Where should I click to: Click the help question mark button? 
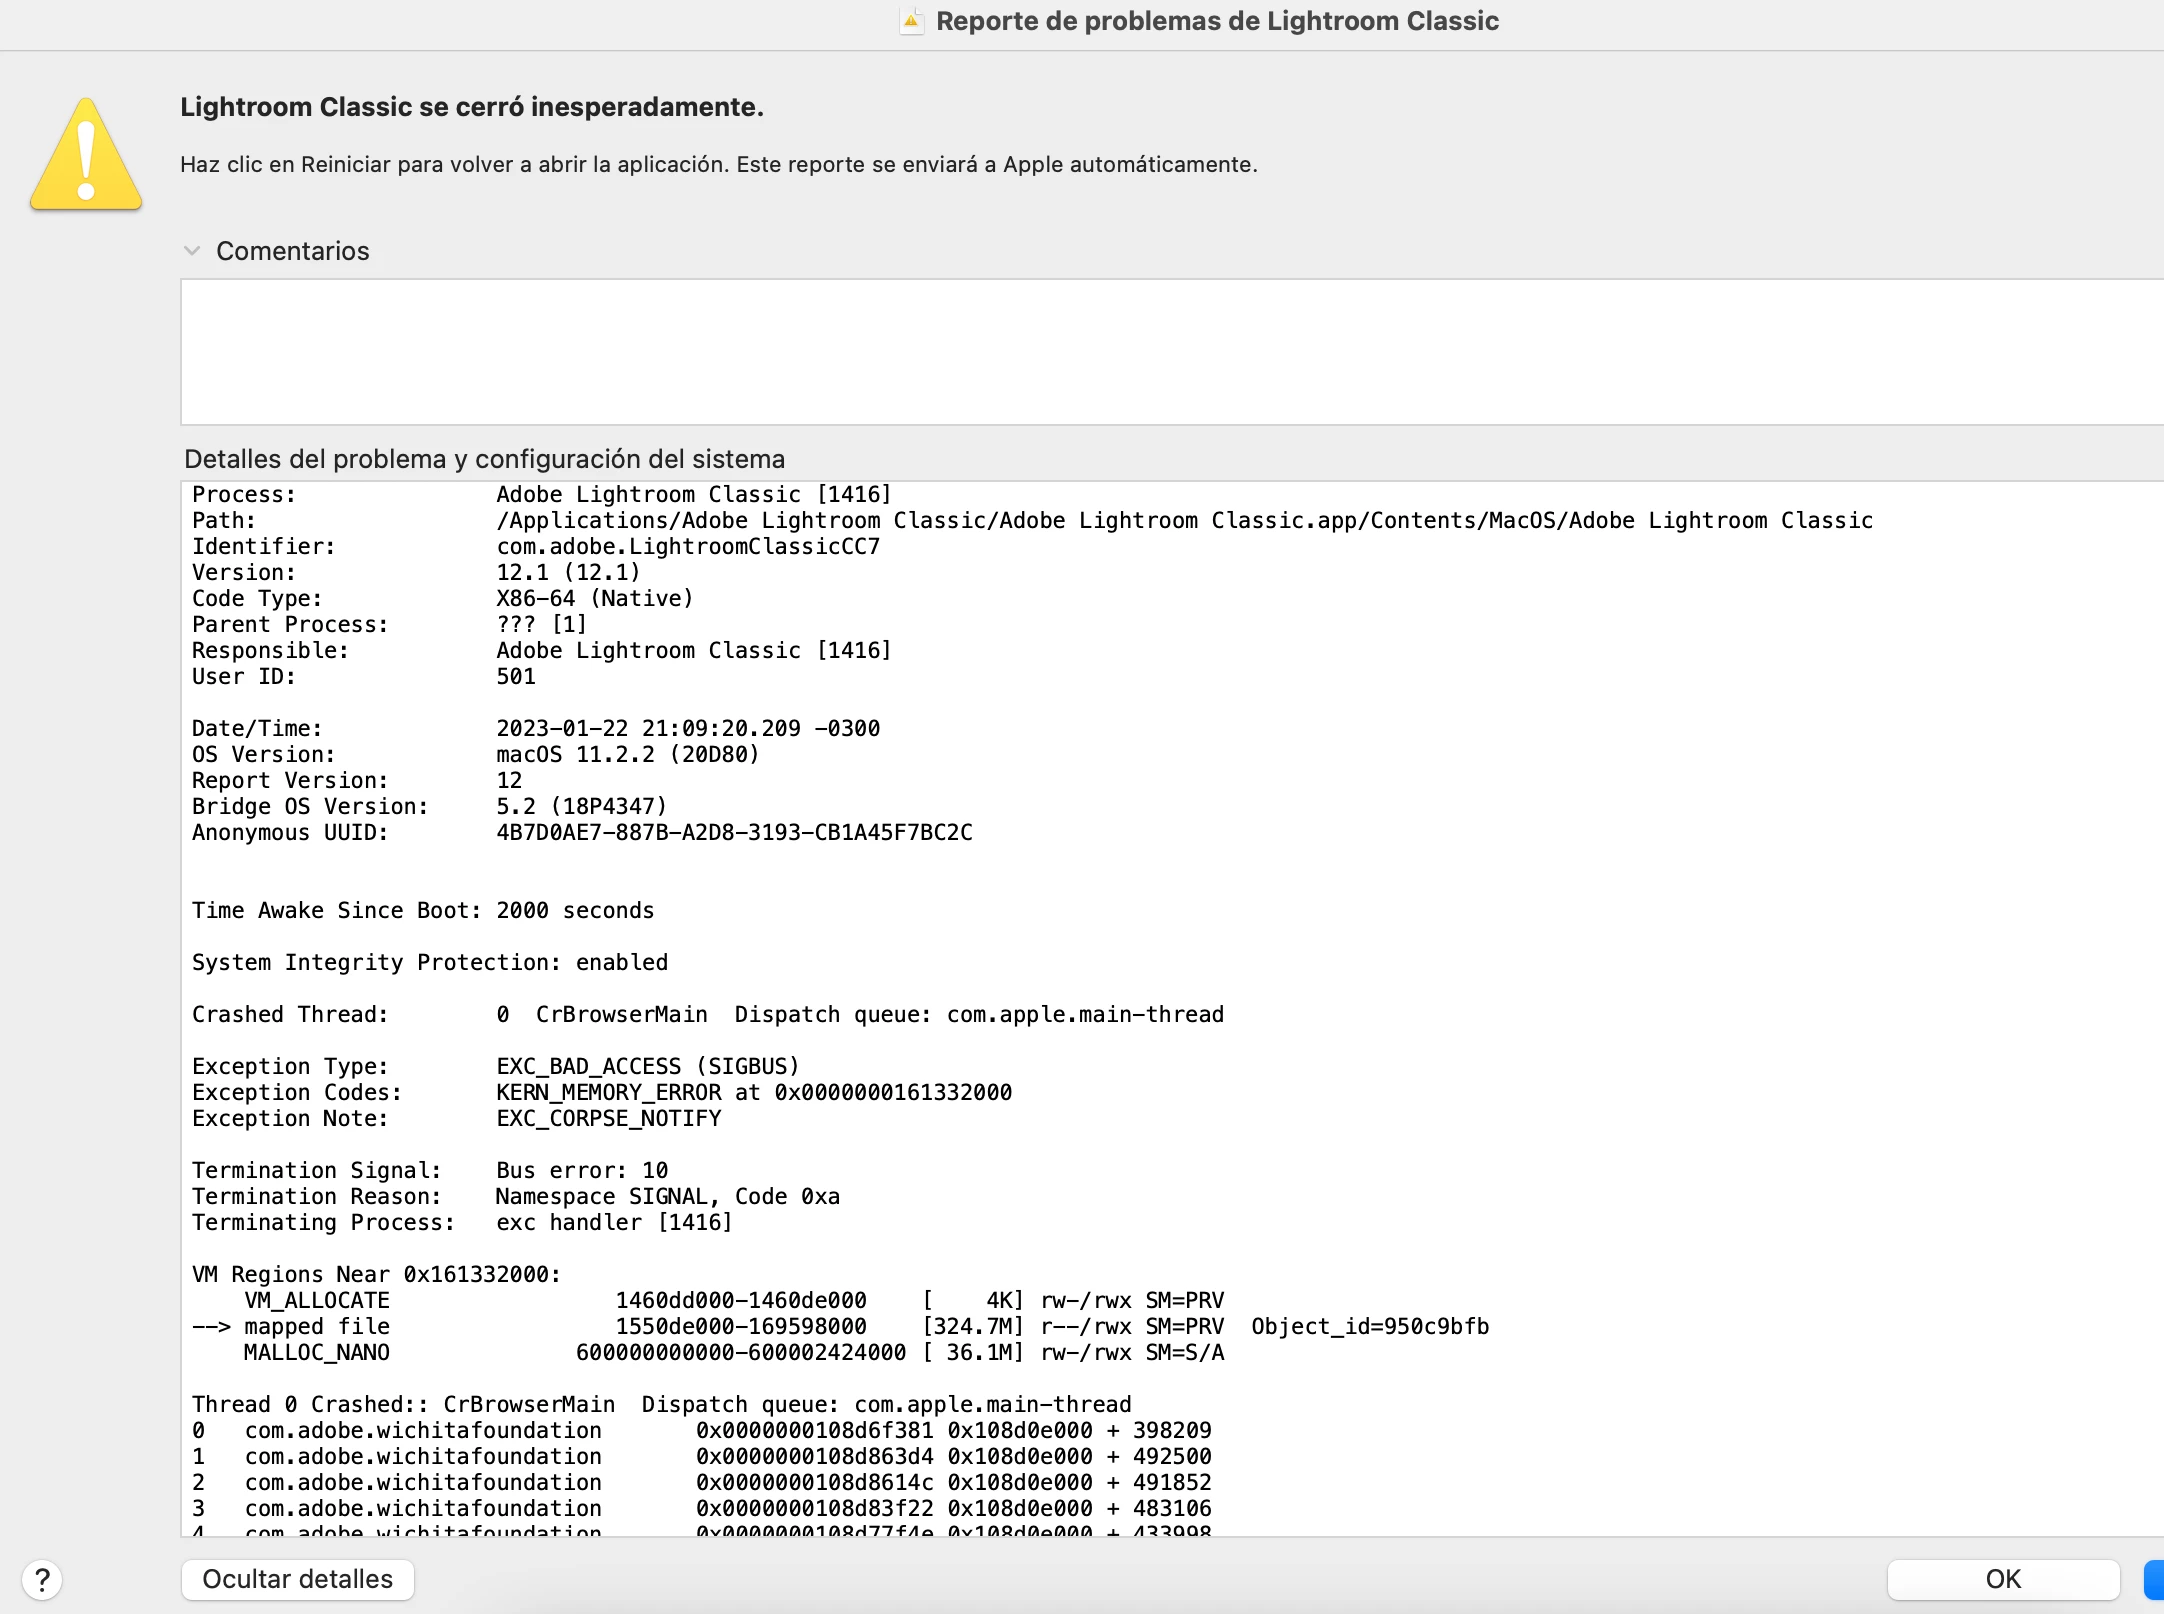42,1580
